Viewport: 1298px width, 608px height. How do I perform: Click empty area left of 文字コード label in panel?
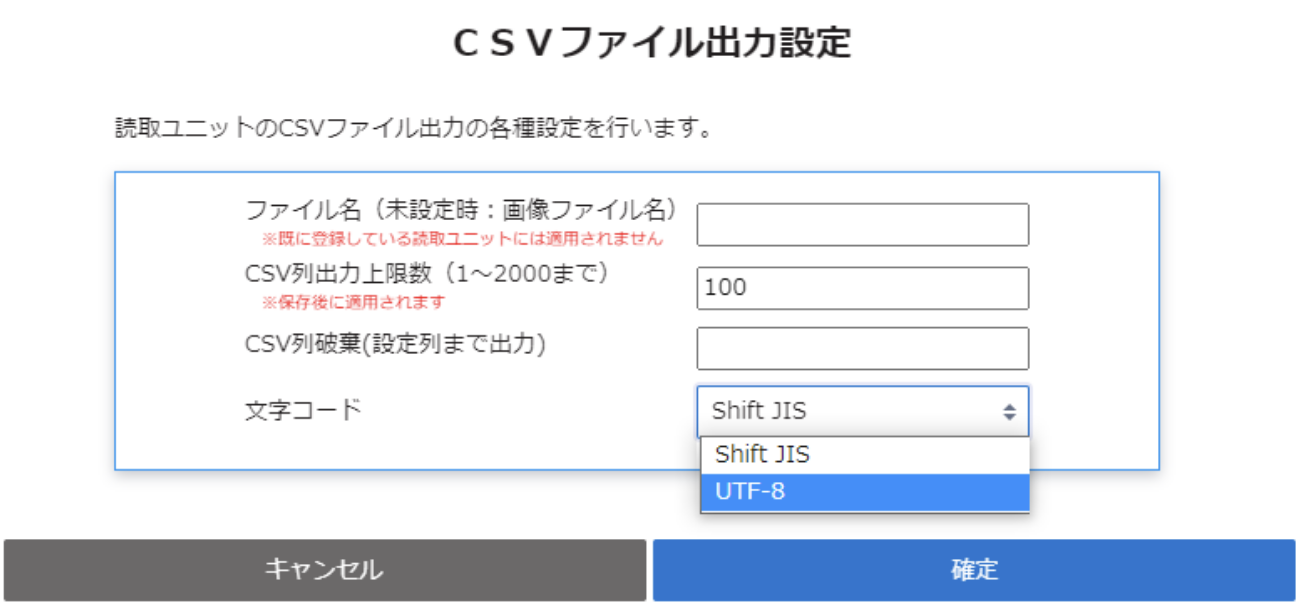point(180,410)
